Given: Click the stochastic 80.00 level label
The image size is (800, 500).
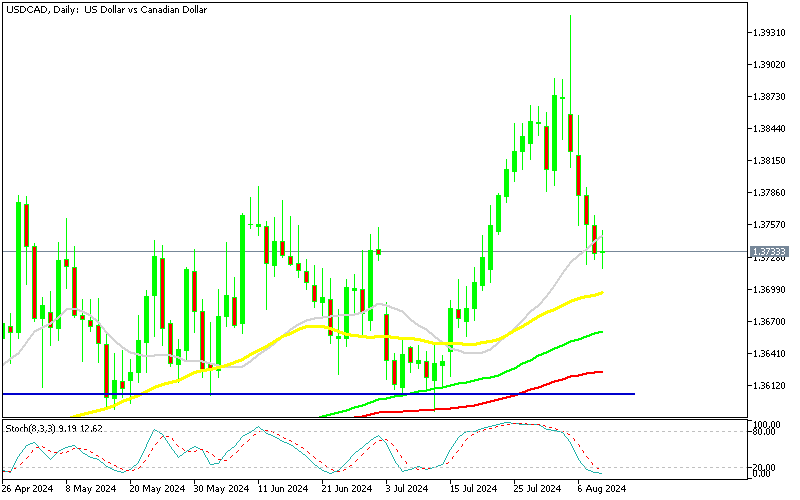Looking at the screenshot, I should pos(765,432).
